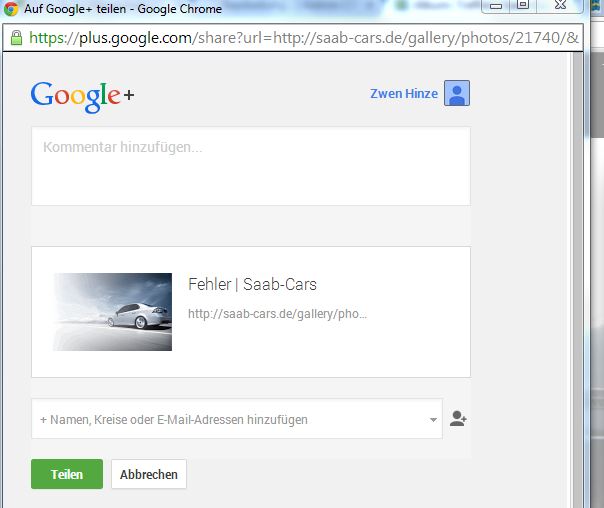Click the Abbrechen cancel button

(x=149, y=474)
